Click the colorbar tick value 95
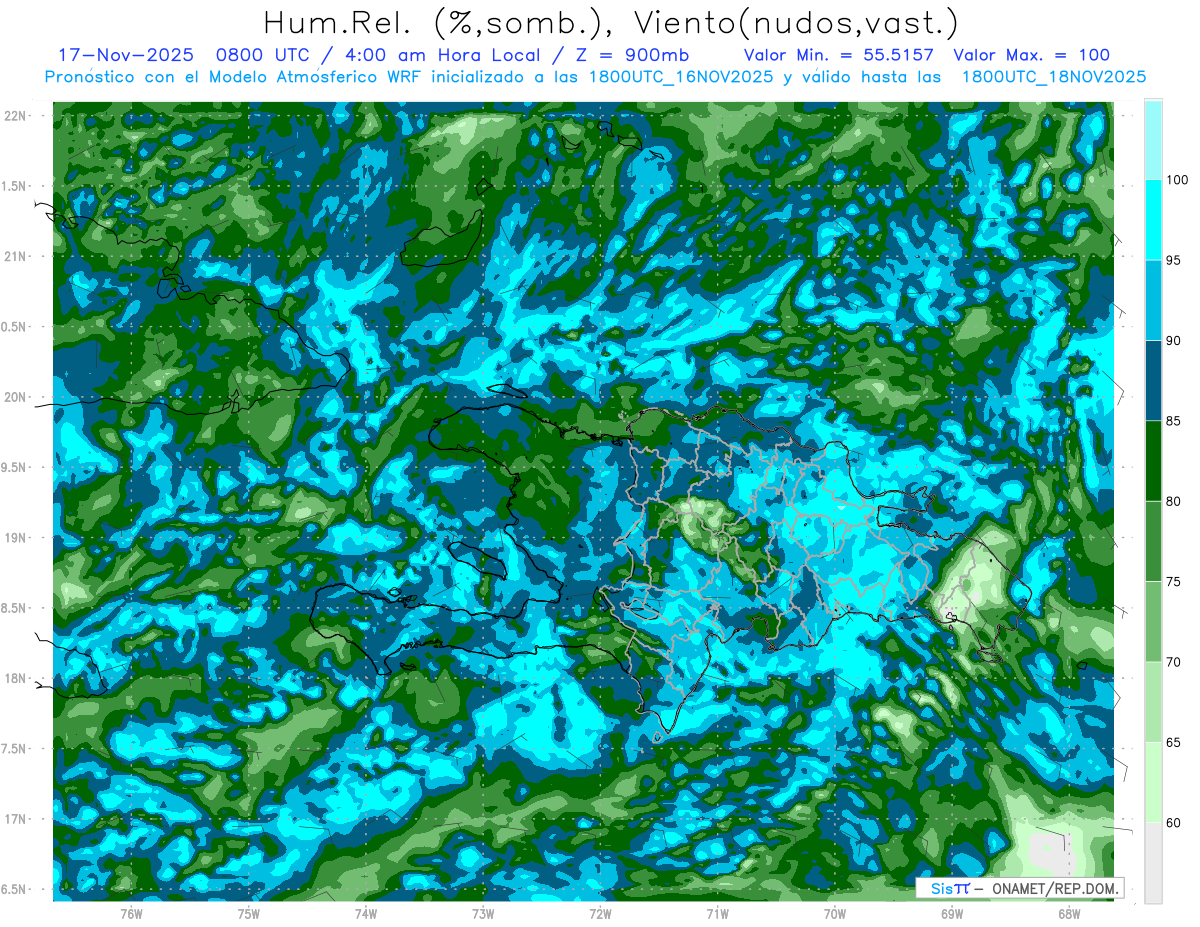 pyautogui.click(x=1174, y=261)
